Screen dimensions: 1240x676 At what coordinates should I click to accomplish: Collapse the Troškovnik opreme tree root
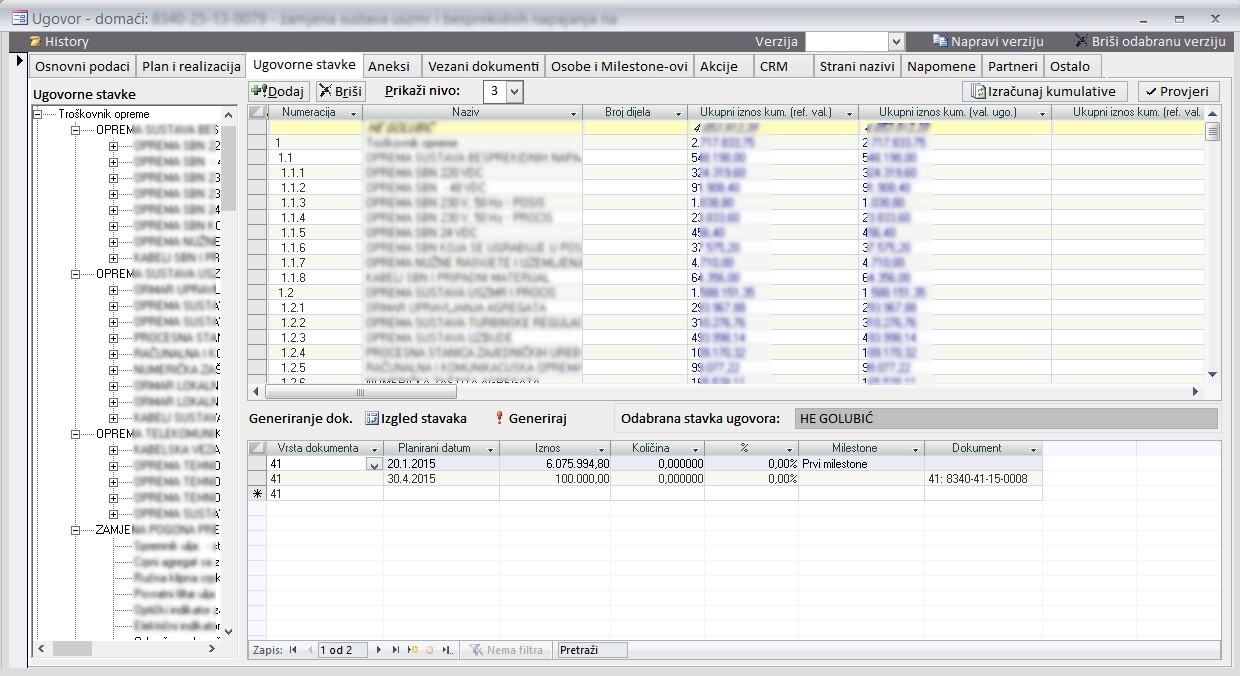[x=39, y=114]
